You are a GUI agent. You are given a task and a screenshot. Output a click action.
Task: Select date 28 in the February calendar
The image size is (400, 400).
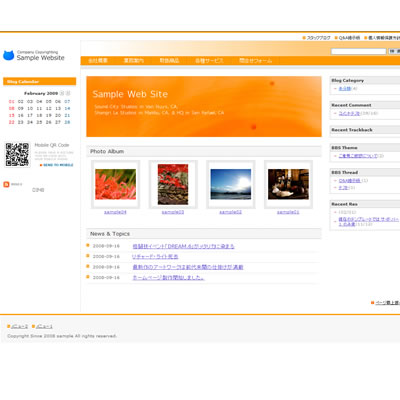pyautogui.click(x=67, y=122)
